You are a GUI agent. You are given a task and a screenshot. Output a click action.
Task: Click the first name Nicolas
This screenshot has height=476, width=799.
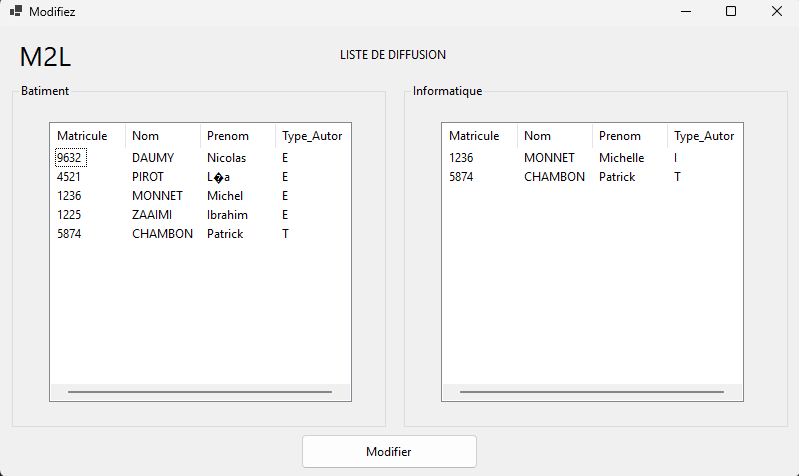[226, 157]
